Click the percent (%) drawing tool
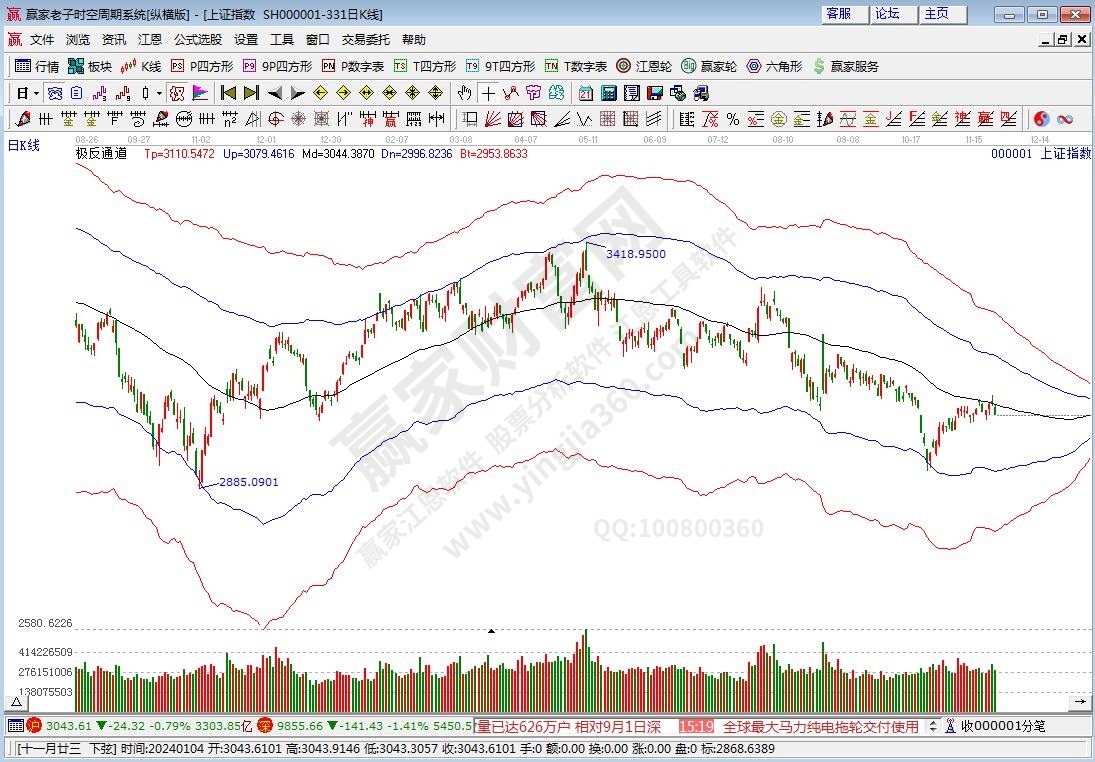The height and width of the screenshot is (762, 1095). point(732,119)
